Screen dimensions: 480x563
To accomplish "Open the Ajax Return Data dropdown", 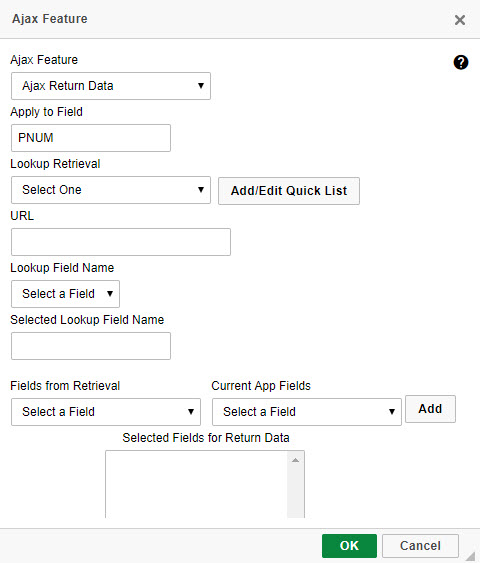I will pos(111,86).
